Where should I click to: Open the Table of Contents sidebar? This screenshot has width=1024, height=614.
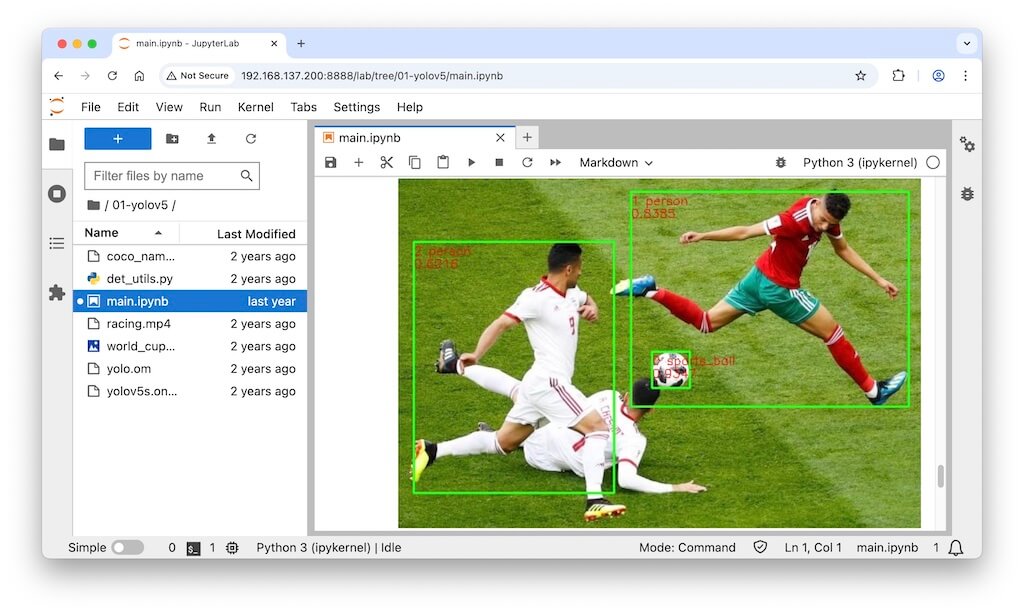(57, 243)
